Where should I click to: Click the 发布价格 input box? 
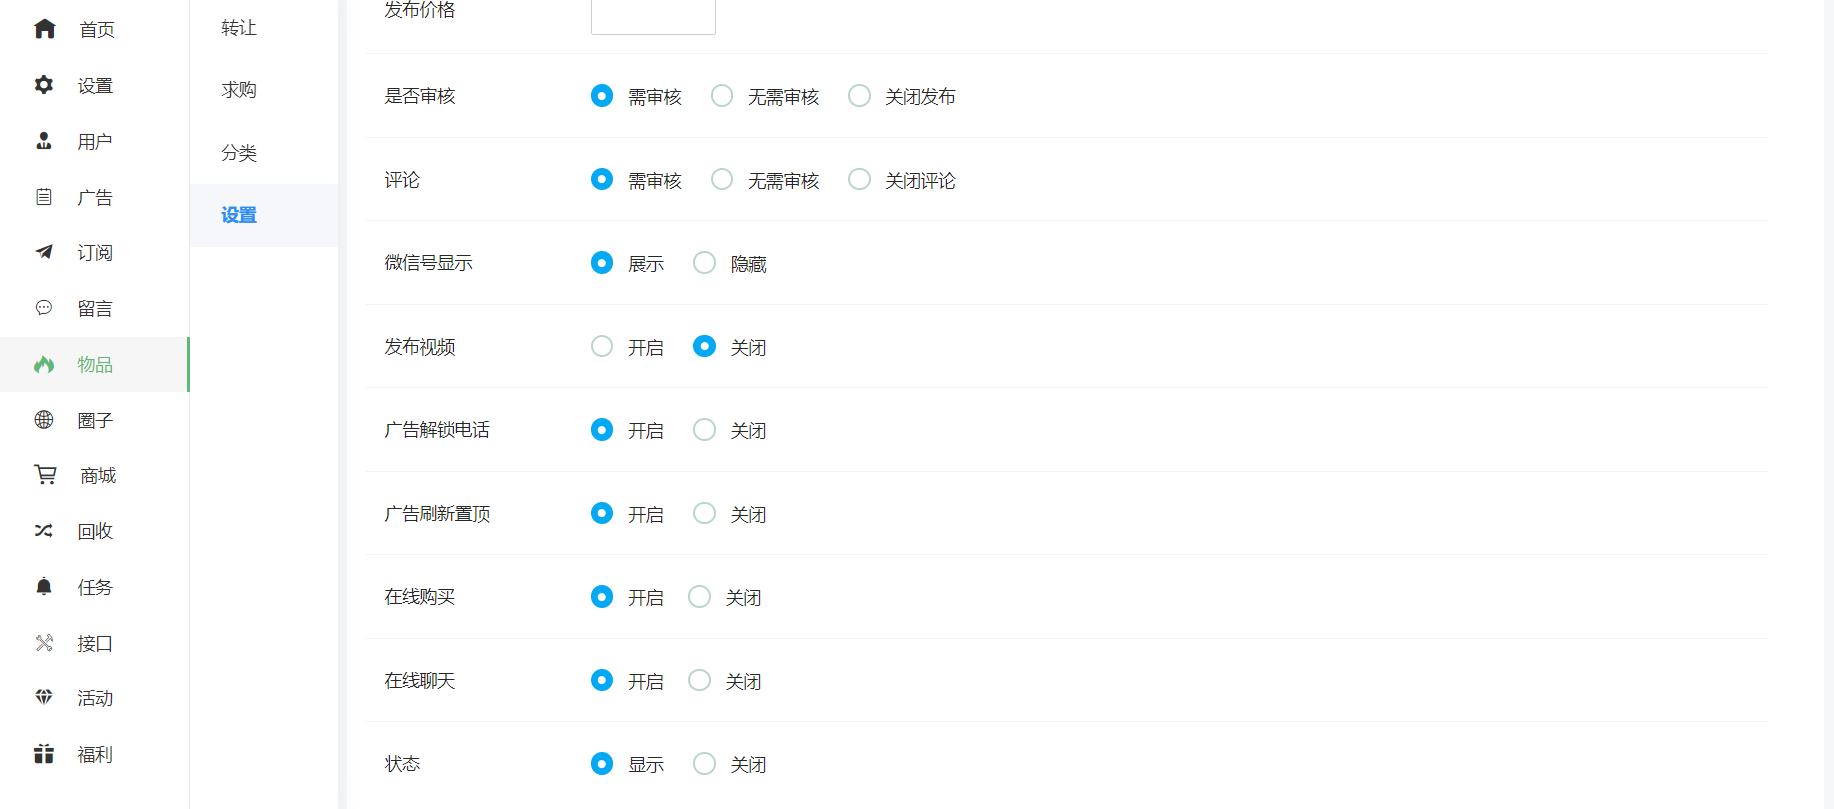653,16
